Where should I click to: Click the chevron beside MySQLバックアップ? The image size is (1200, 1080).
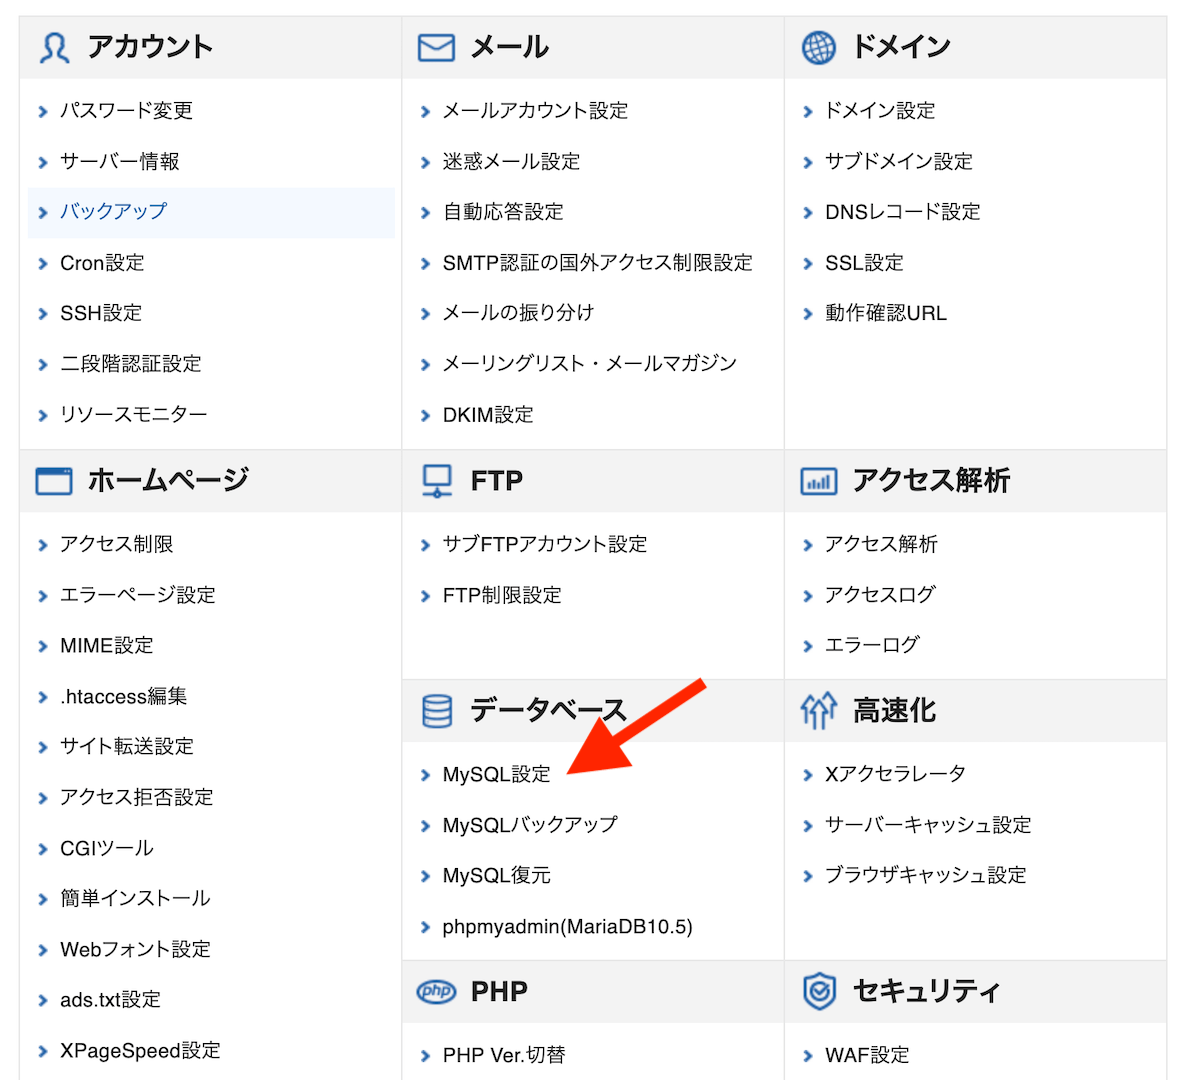[425, 825]
